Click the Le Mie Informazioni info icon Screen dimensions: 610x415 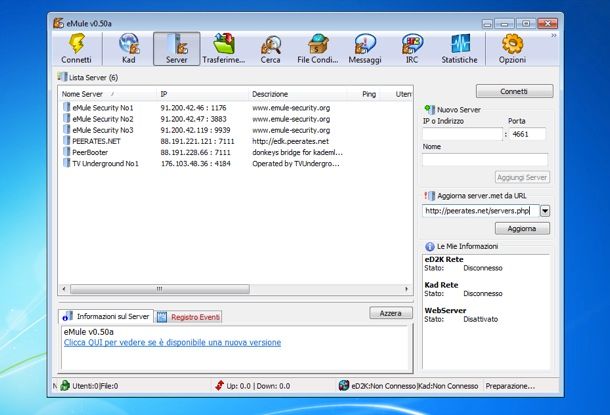pyautogui.click(x=429, y=246)
